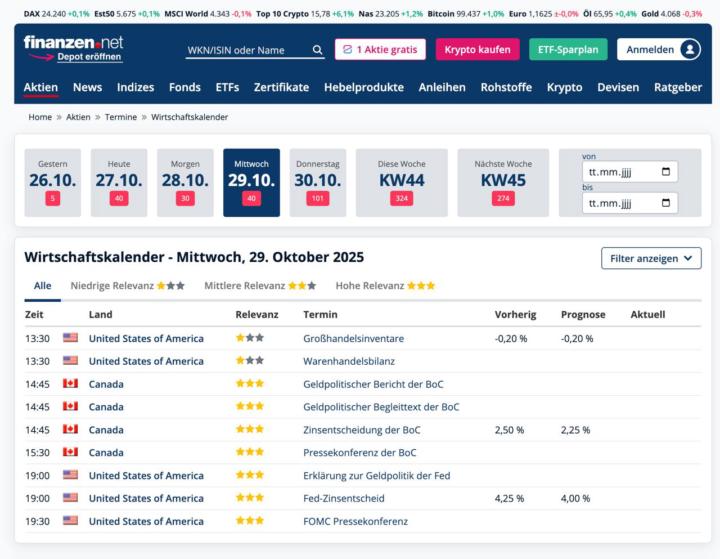The image size is (720, 559).
Task: Click the user profile icon in Anmelden
Action: pyautogui.click(x=689, y=50)
